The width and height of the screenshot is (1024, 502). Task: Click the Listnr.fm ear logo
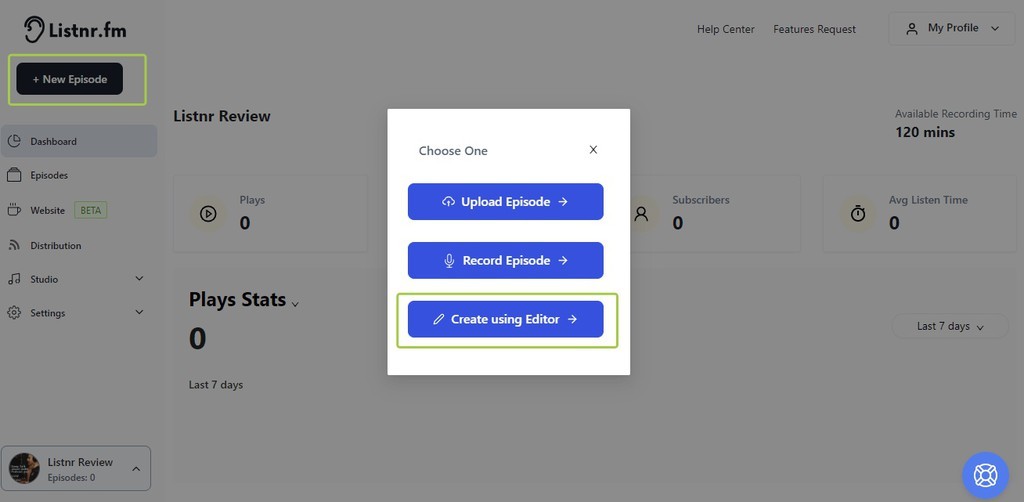[34, 29]
